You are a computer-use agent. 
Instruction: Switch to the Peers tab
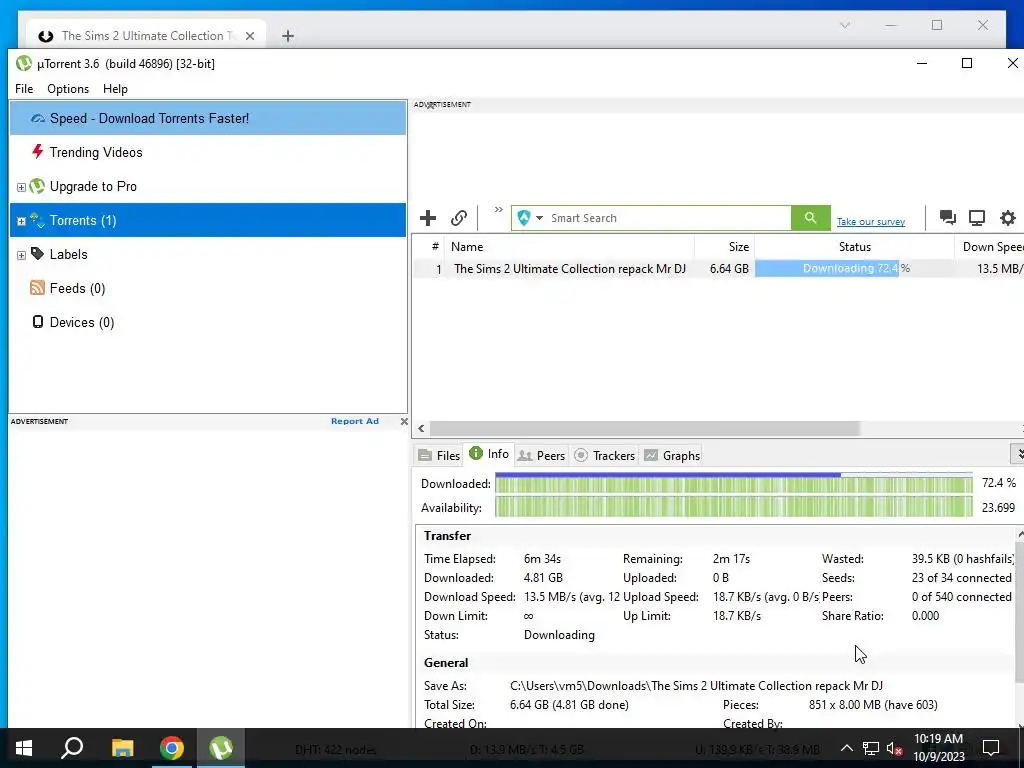pyautogui.click(x=541, y=455)
